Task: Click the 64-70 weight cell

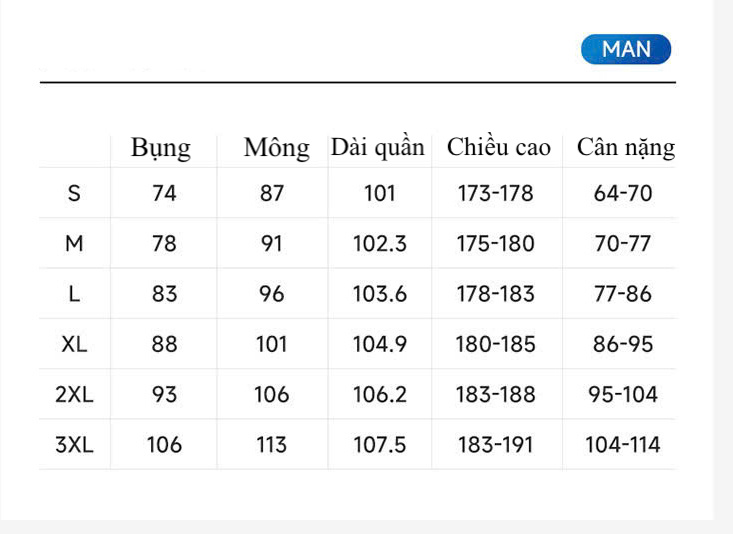Action: coord(622,194)
